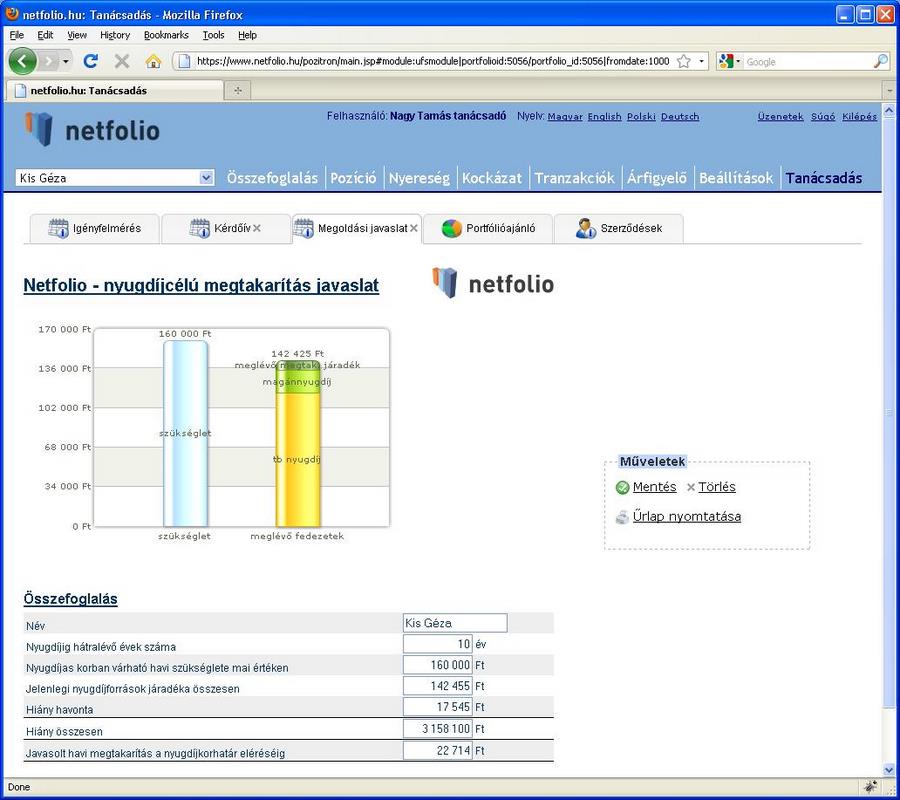
Task: Switch language to Polski
Action: tap(641, 116)
